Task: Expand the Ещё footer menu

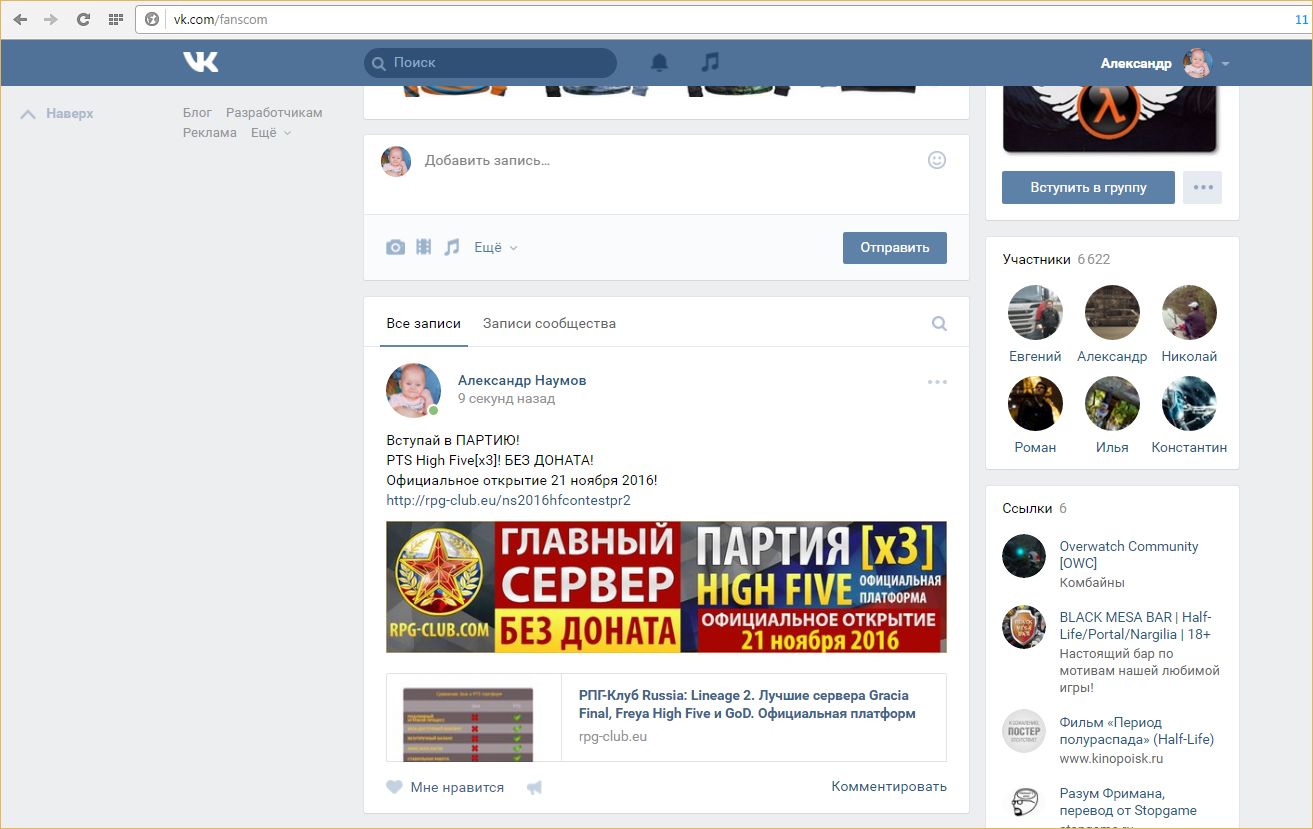Action: 270,133
